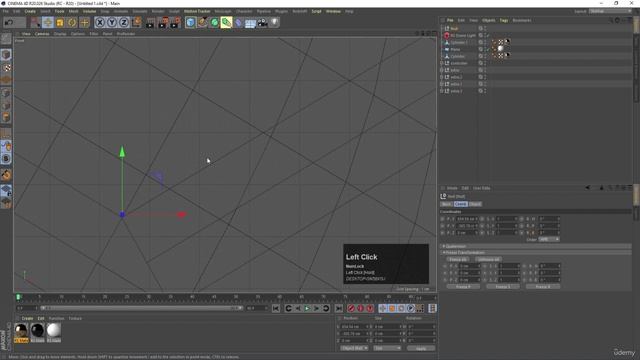Select Texture mode in left sidebar
640x360 pixels.
coord(6,67)
